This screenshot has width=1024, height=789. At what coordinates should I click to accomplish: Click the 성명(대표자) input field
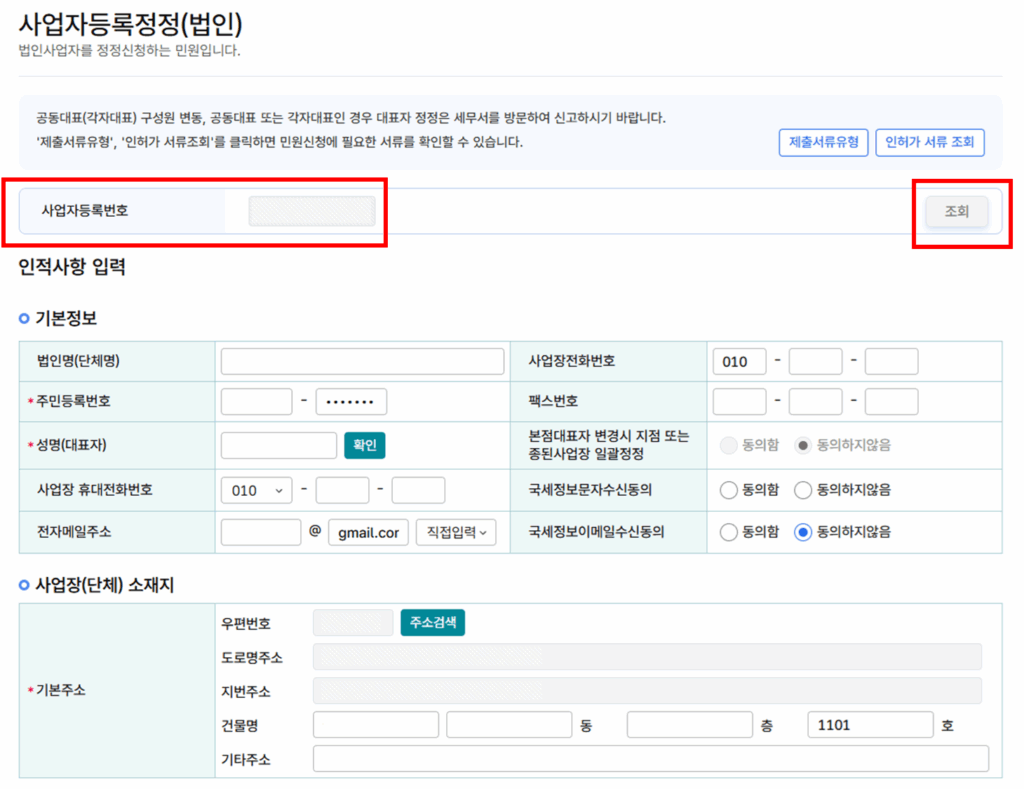(x=277, y=445)
